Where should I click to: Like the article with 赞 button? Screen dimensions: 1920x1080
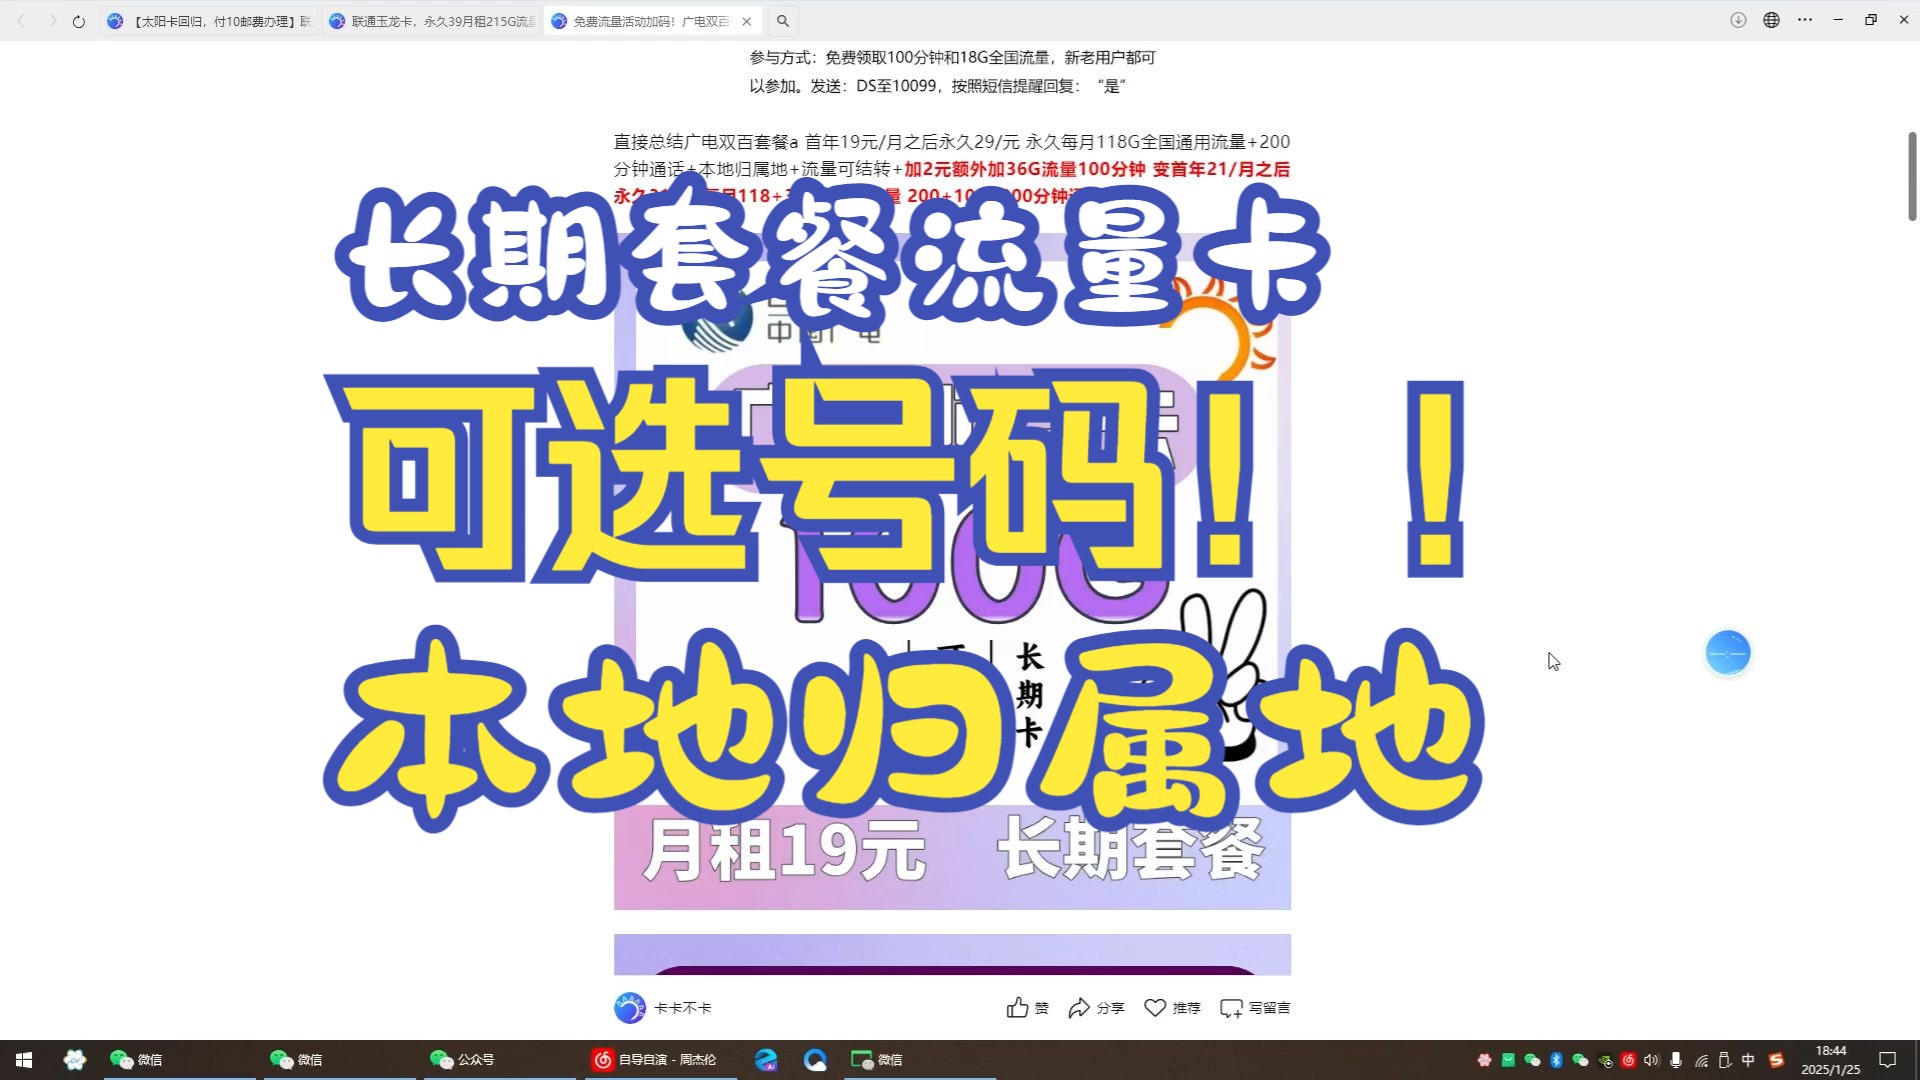(x=1028, y=1008)
